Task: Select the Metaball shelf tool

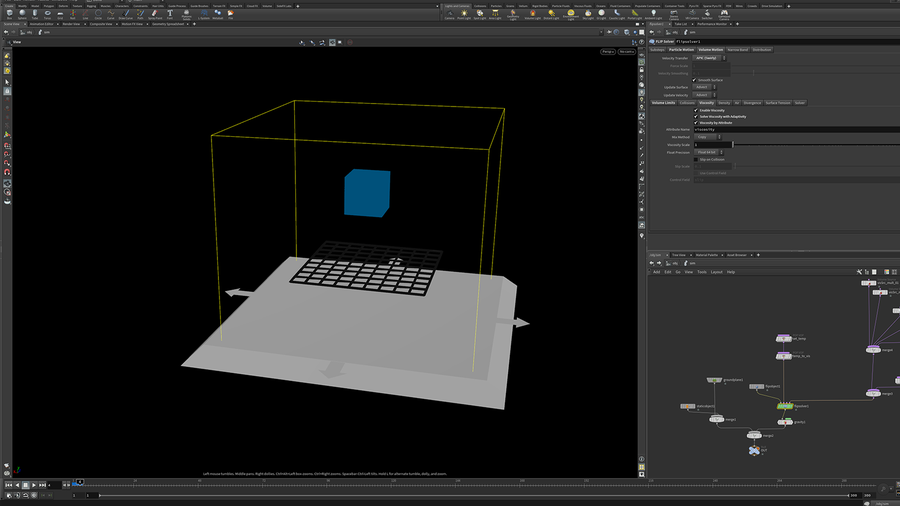Action: [218, 14]
